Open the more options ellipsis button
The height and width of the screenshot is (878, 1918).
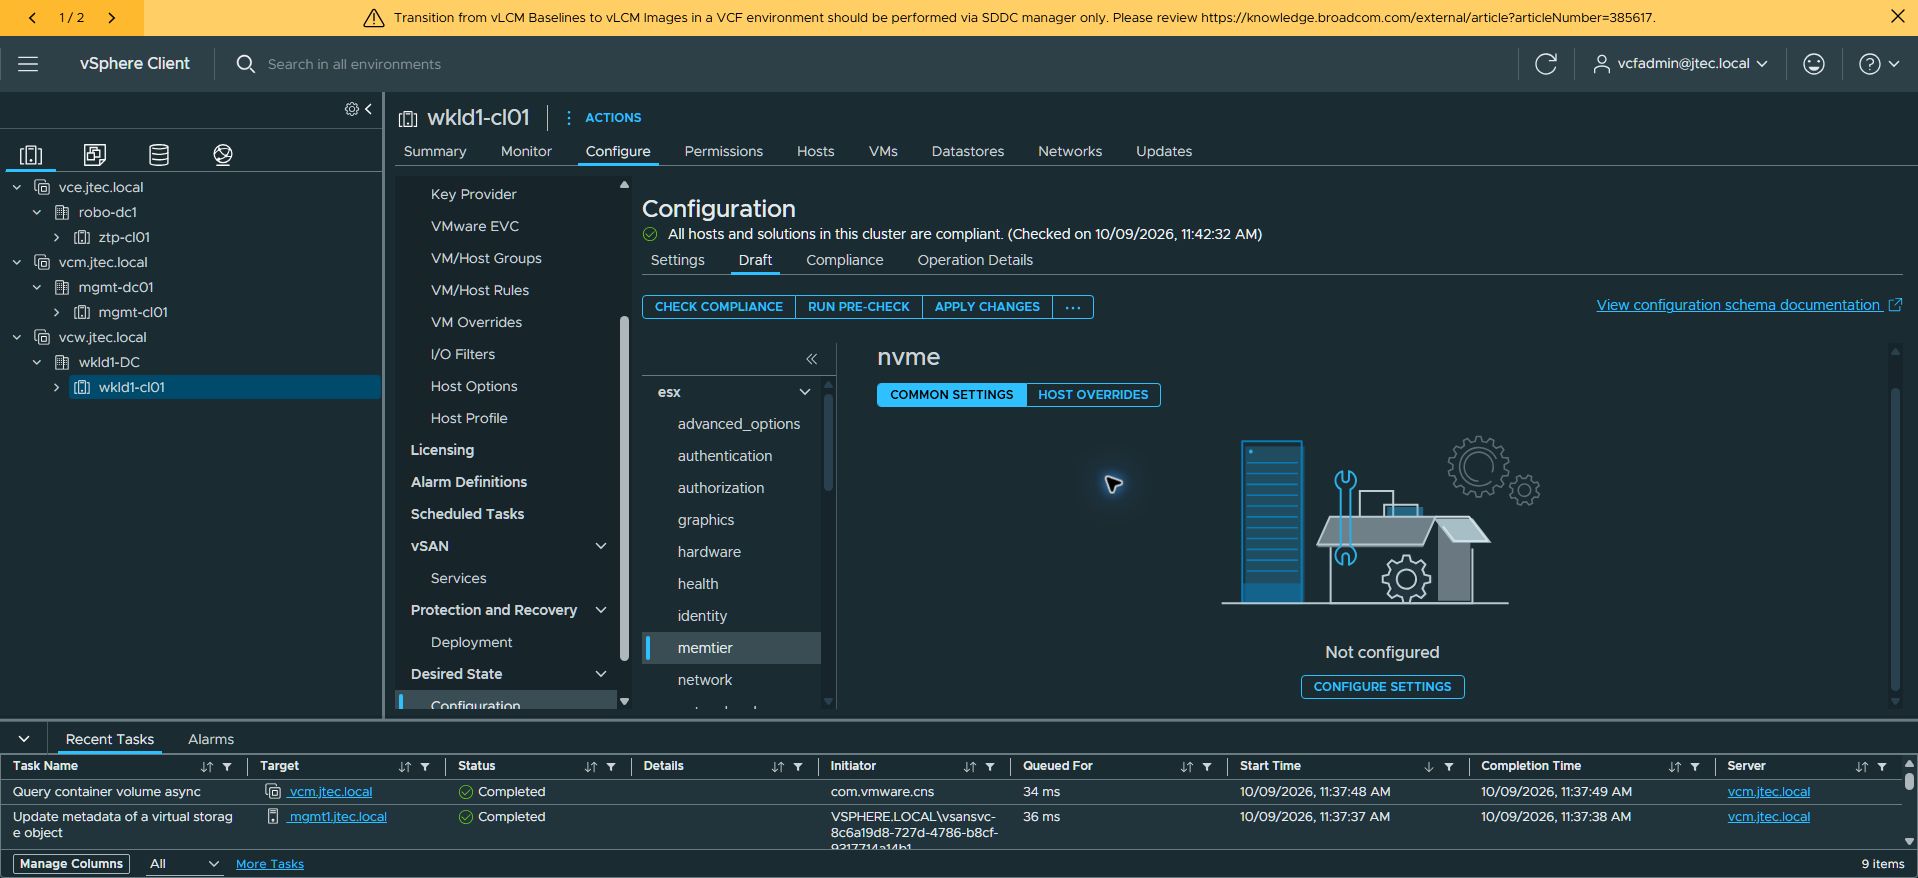pyautogui.click(x=1073, y=307)
